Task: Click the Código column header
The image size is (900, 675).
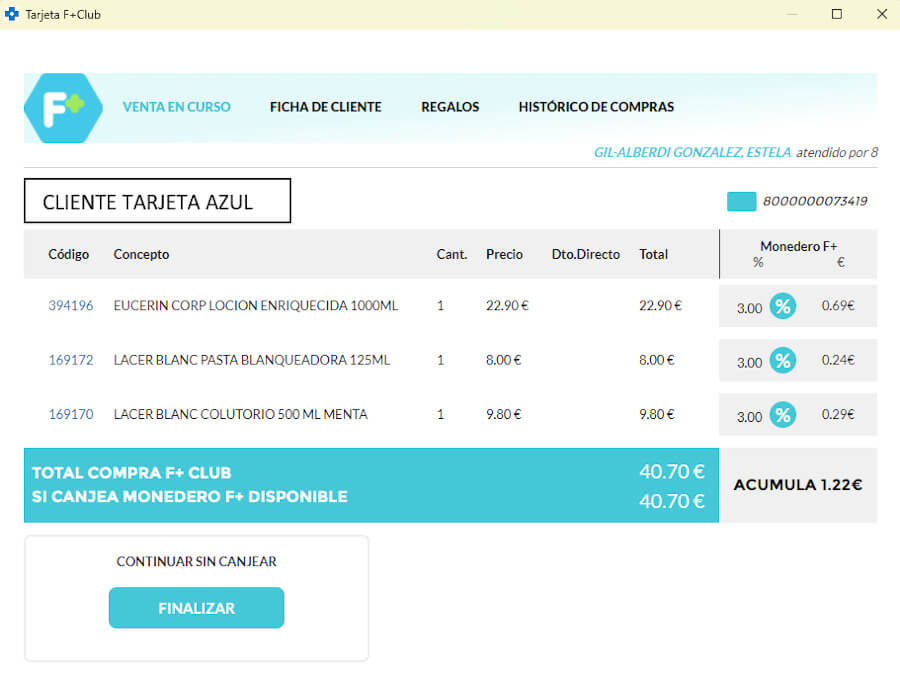Action: tap(68, 254)
